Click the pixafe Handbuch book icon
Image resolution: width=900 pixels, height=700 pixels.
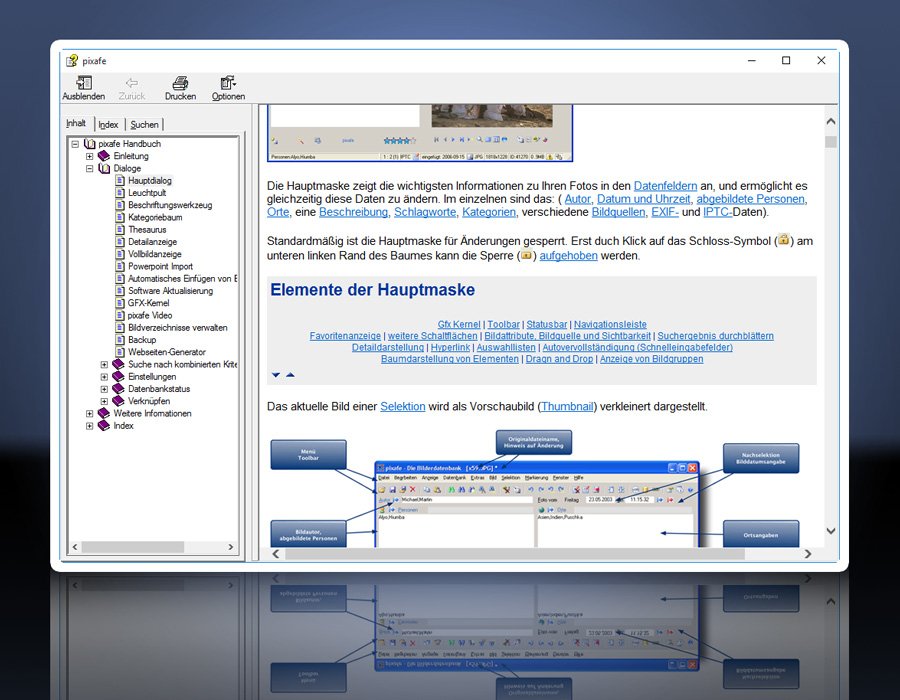[x=90, y=144]
